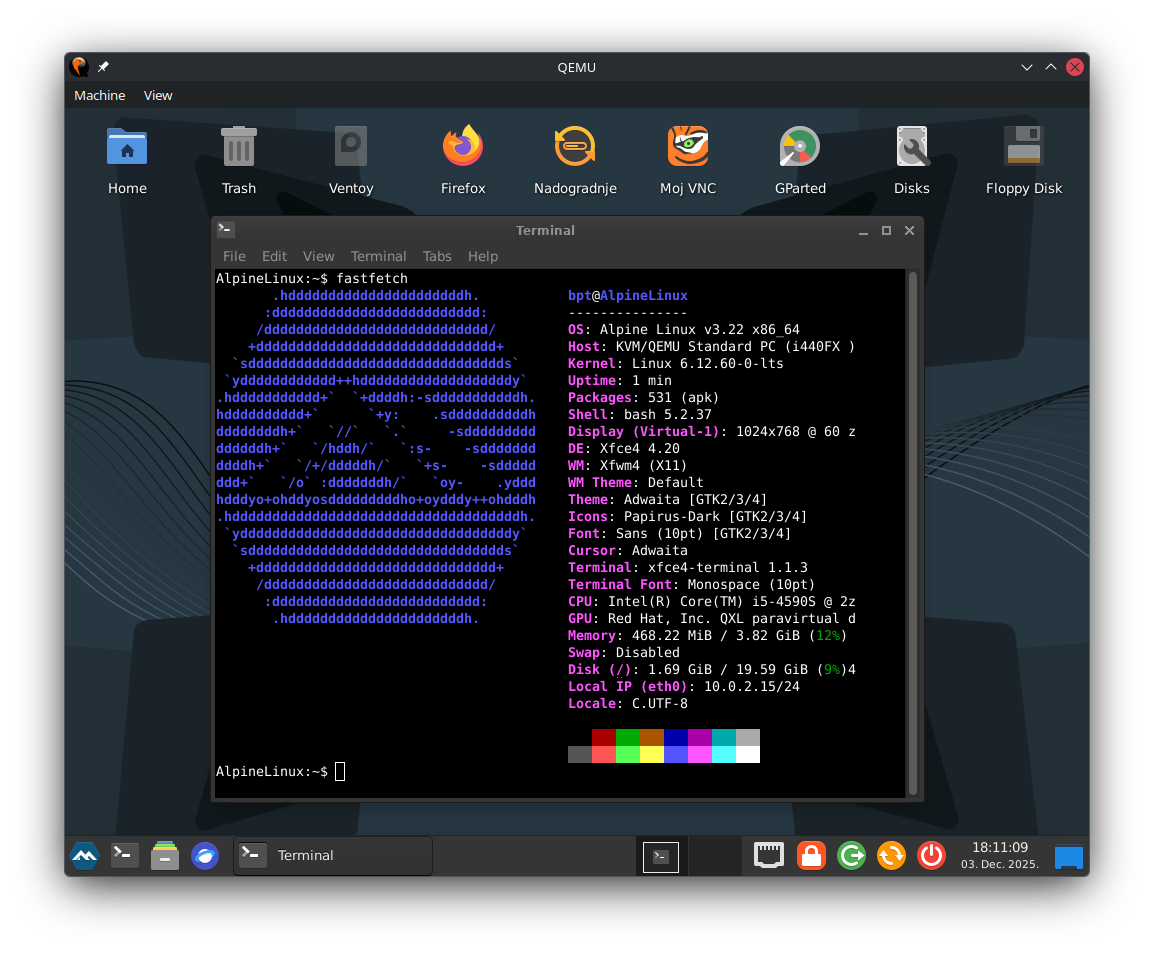Click the Terminal taskbar window button
Screen dimensions: 1154x953
[x=333, y=856]
